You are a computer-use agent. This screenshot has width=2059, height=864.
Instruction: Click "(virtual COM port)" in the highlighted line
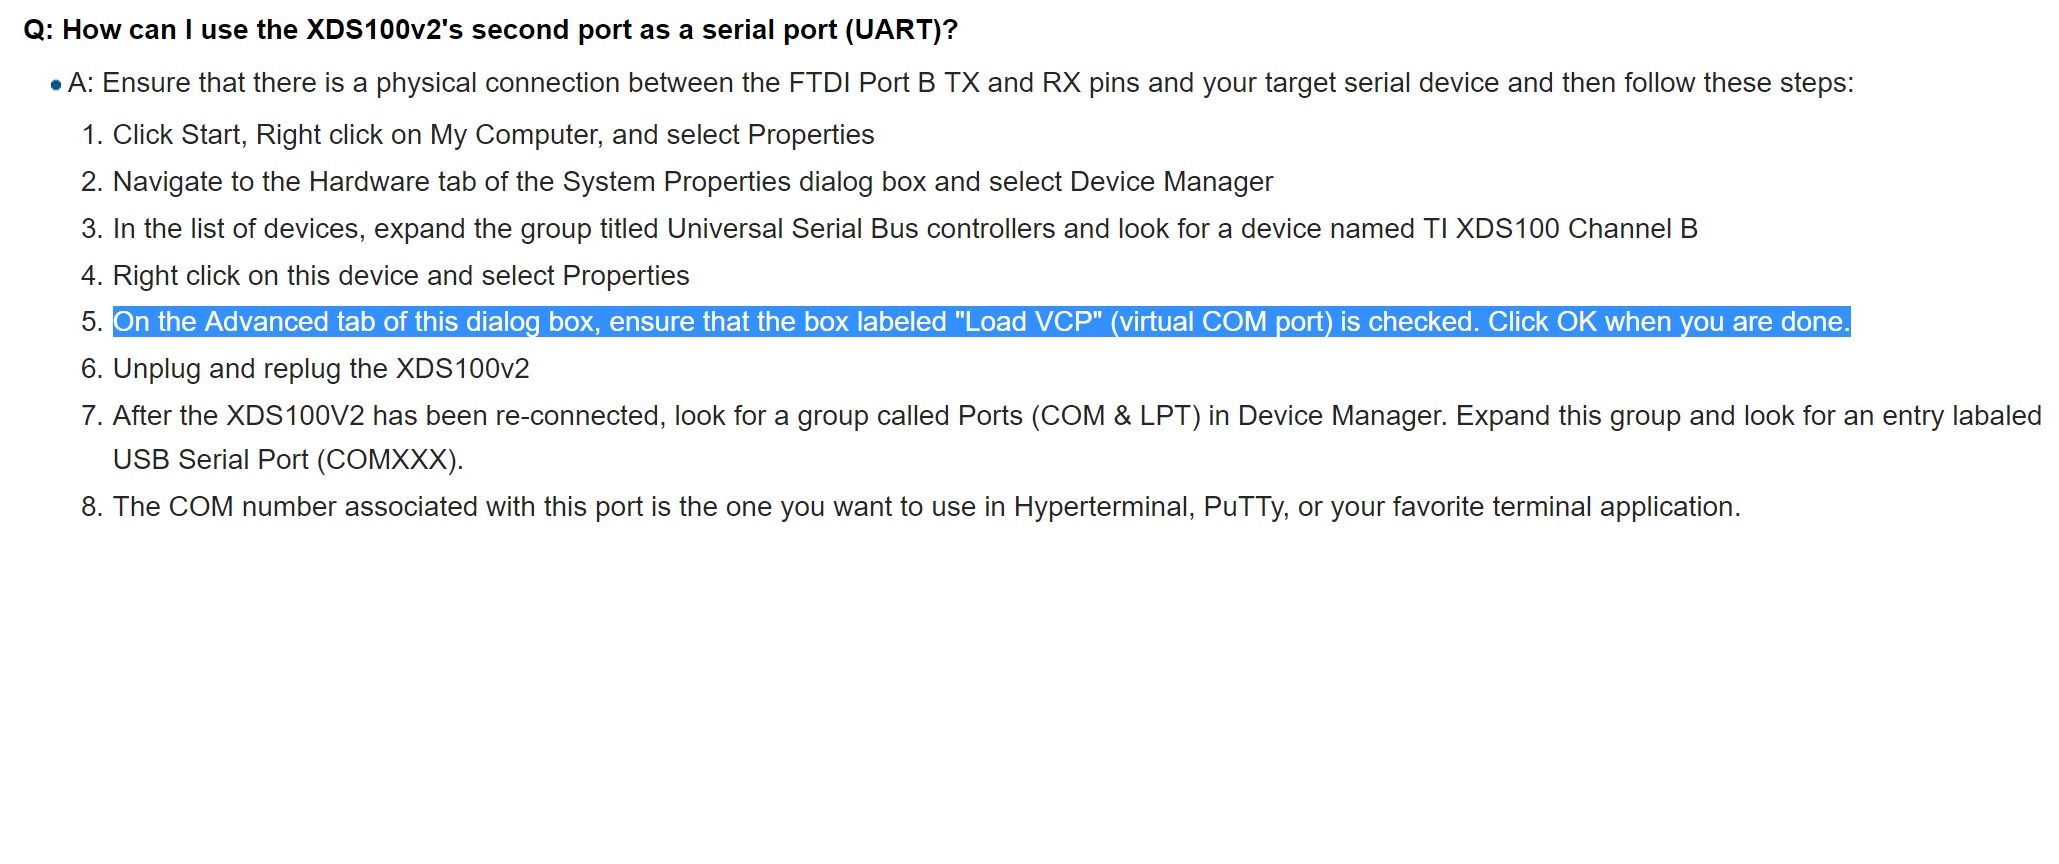pos(1221,322)
